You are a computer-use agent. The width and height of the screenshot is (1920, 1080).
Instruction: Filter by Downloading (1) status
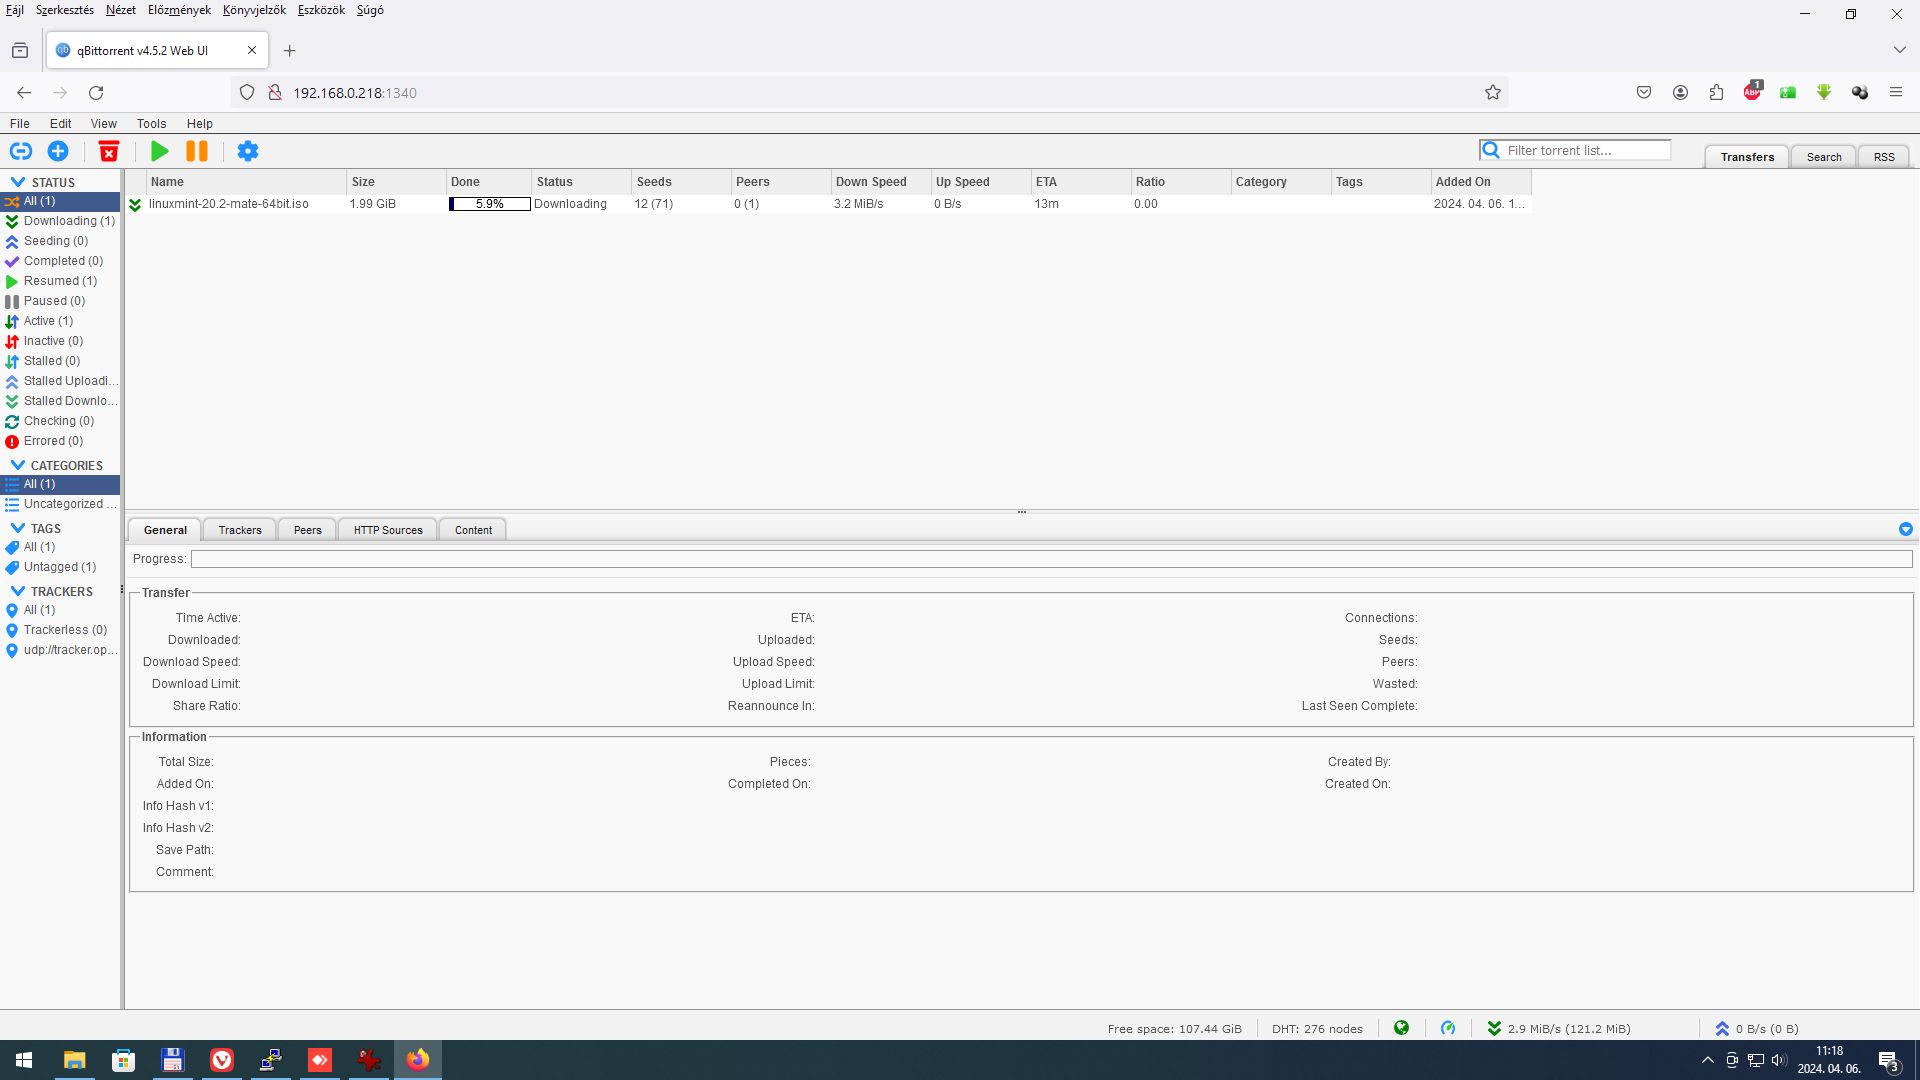[x=68, y=221]
